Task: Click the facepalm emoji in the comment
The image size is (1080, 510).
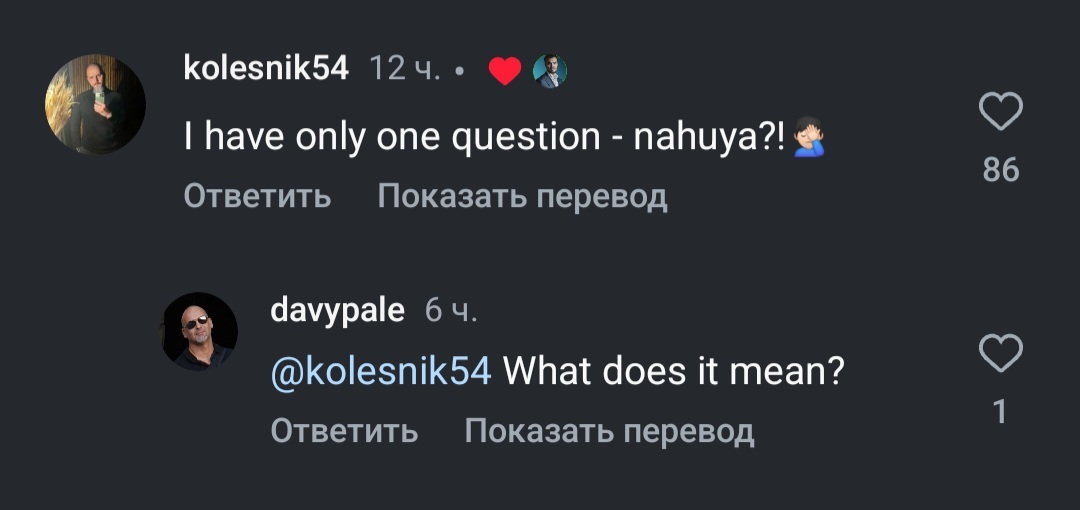Action: [x=808, y=138]
